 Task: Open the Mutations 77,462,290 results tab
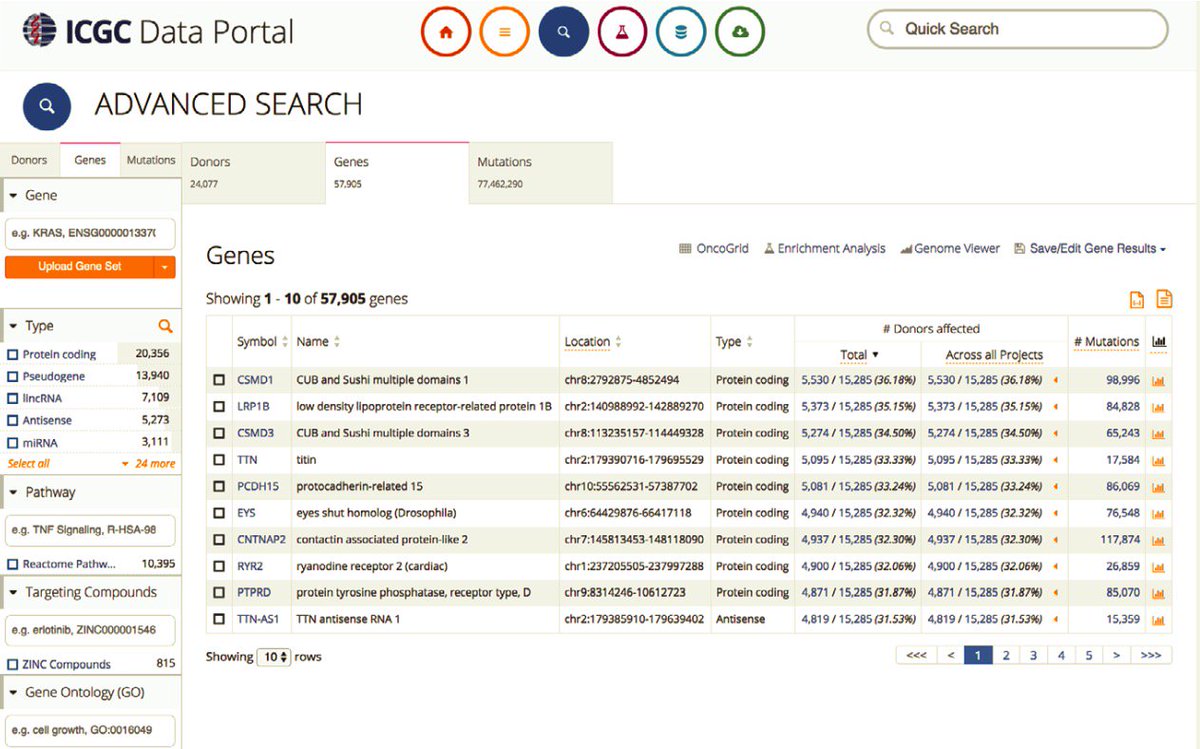(540, 173)
